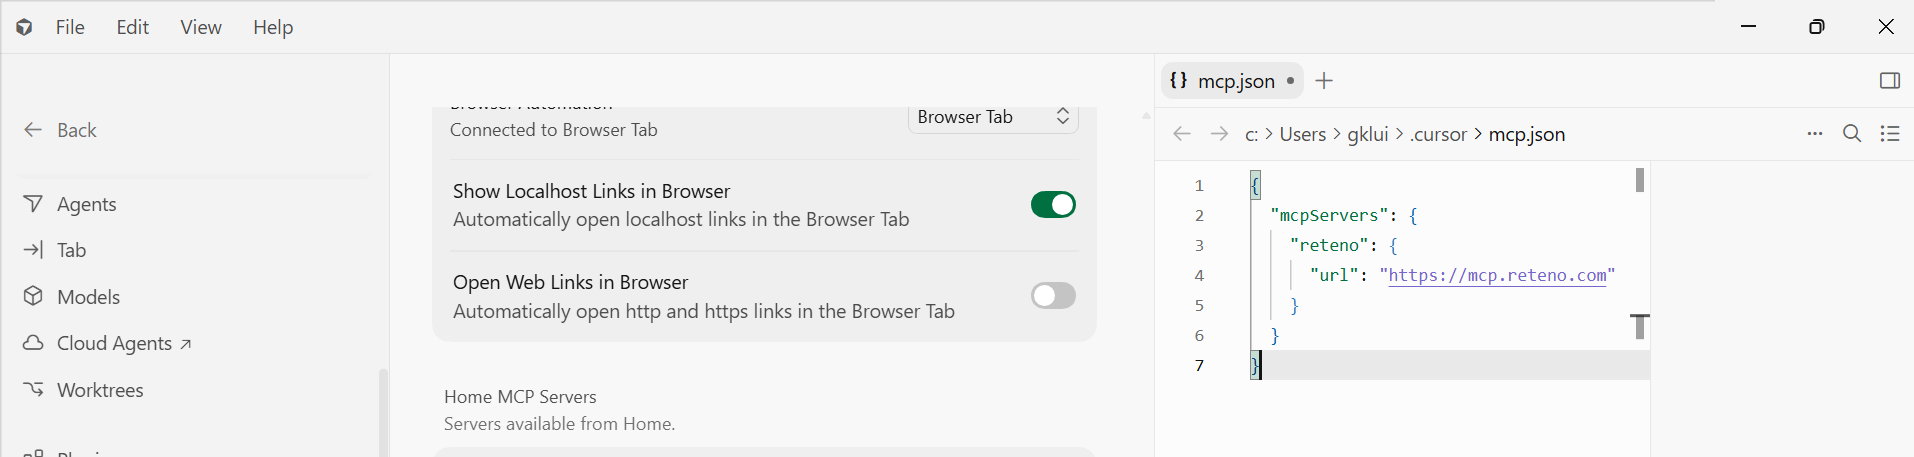This screenshot has width=1914, height=457.
Task: Expand the Users breadcrumb segment
Action: click(1303, 134)
